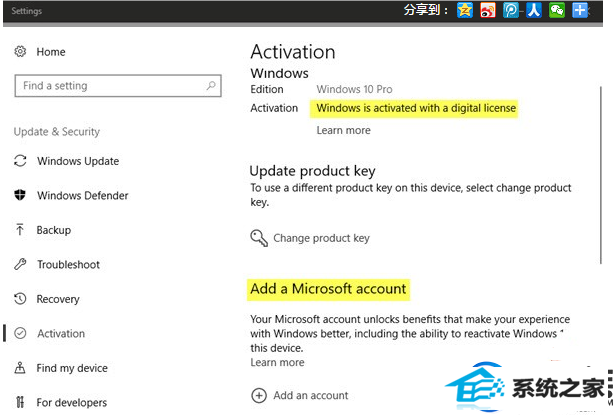The image size is (613, 415).
Task: Click the For developers tools icon
Action: click(x=20, y=402)
